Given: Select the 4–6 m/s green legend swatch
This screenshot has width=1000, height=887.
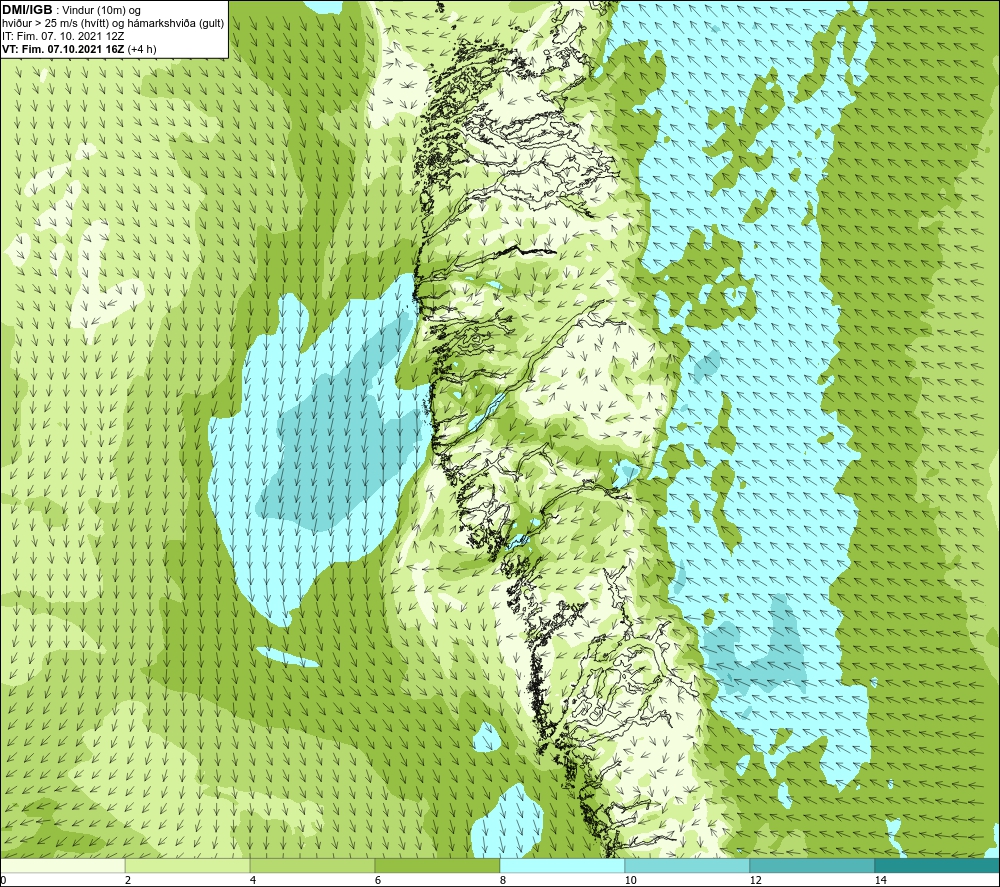Looking at the screenshot, I should [312, 865].
